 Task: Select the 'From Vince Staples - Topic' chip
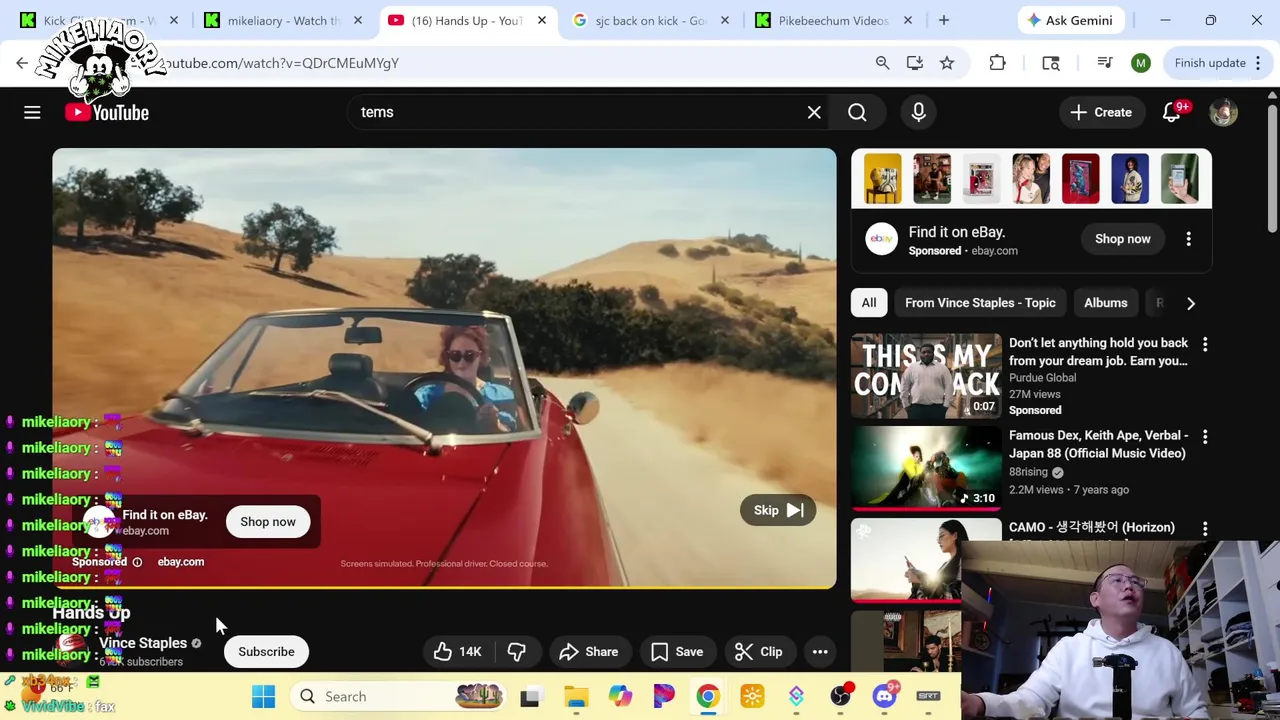pyautogui.click(x=980, y=303)
